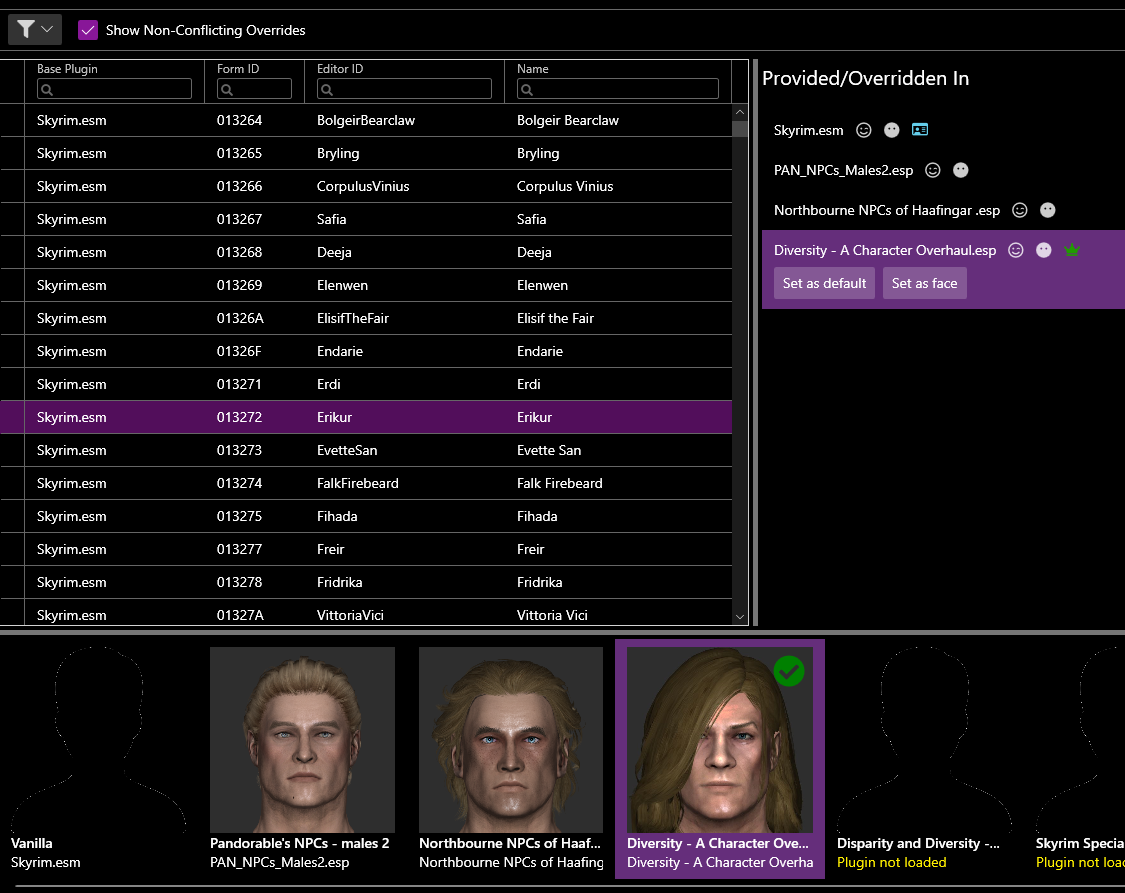This screenshot has width=1125, height=893.
Task: Uncheck Show Non-Conflicting Overrides
Action: [88, 30]
